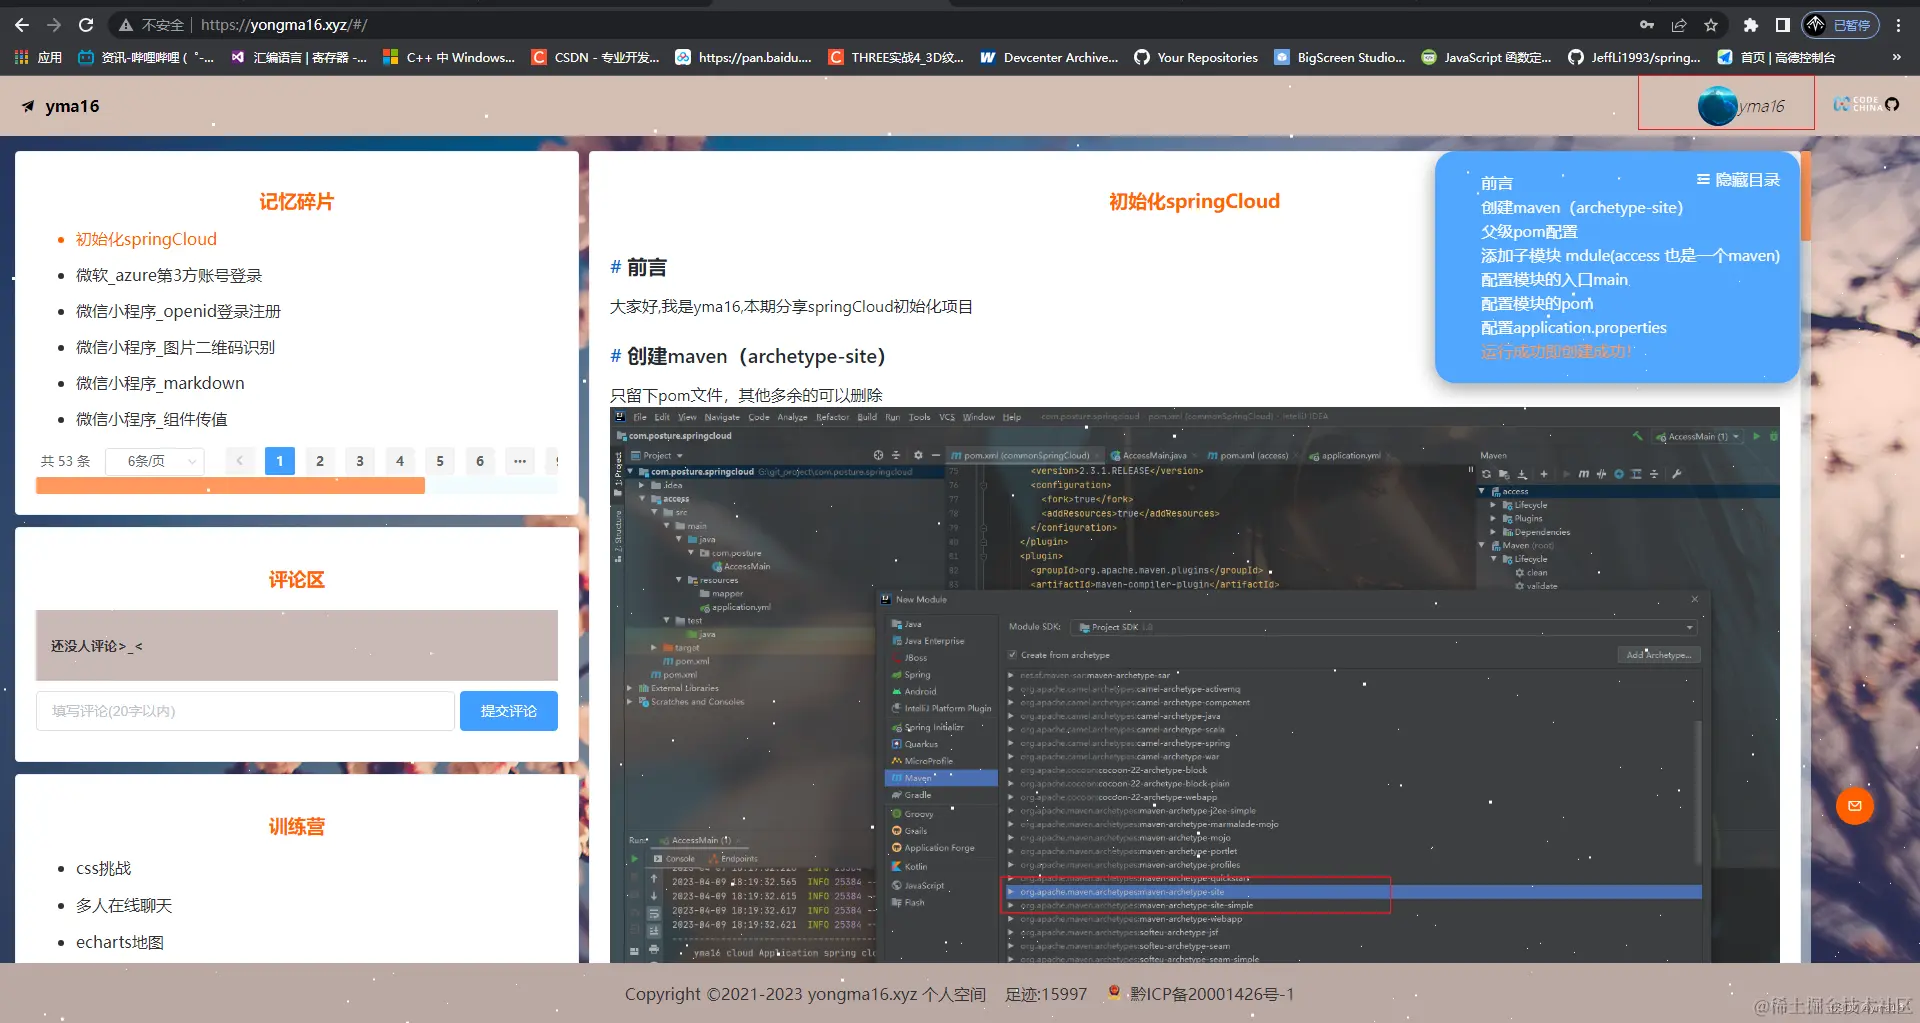This screenshot has width=1920, height=1023.
Task: Open the browser extensions puzzle icon
Action: click(x=1751, y=24)
